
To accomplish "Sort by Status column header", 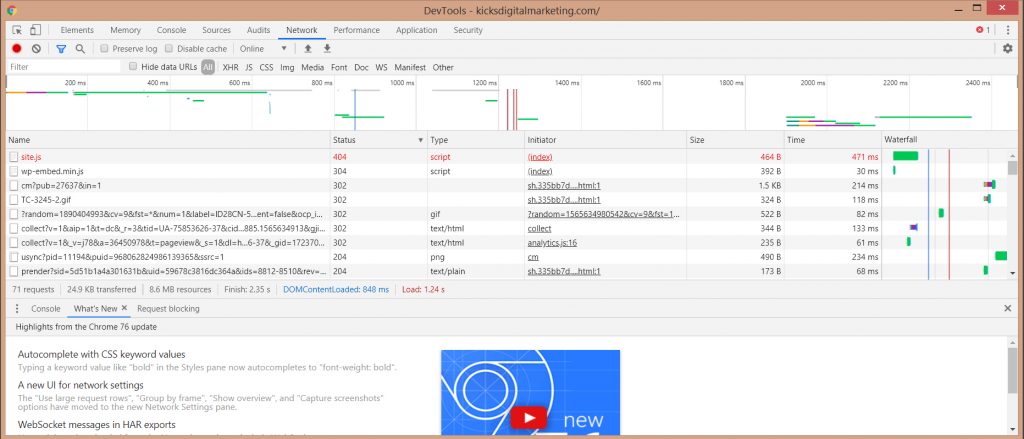I will 378,140.
